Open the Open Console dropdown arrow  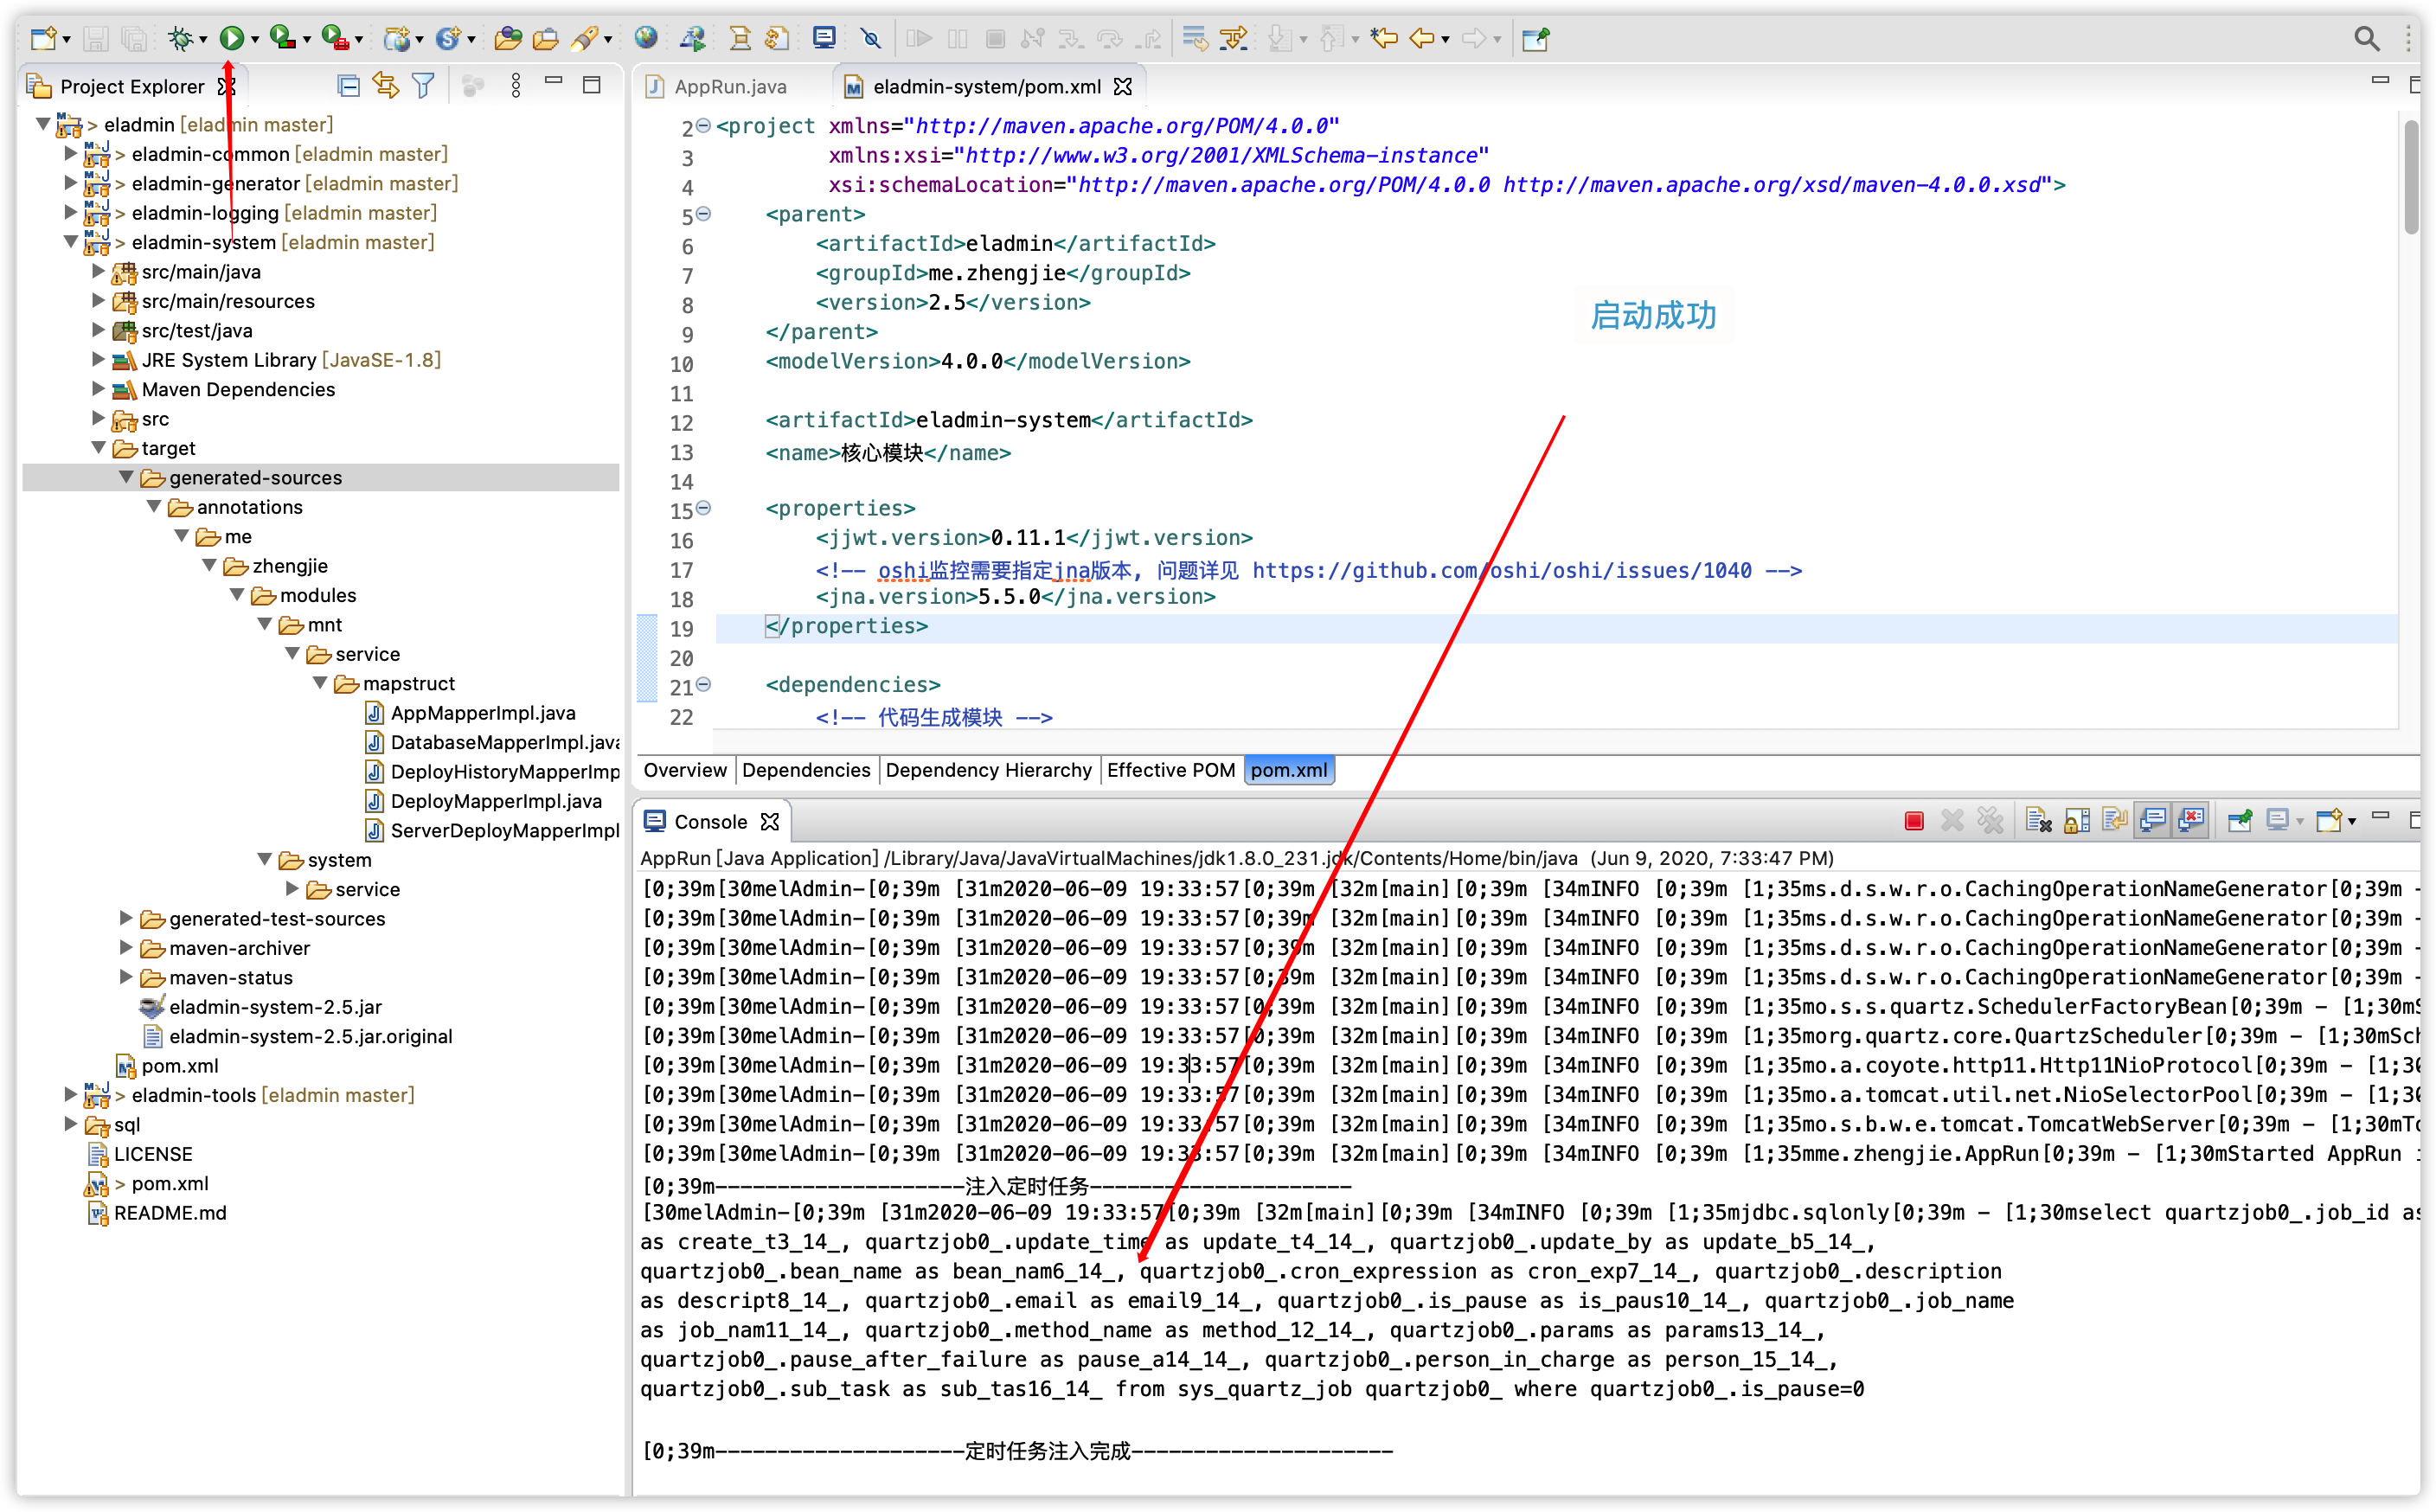click(x=2352, y=821)
